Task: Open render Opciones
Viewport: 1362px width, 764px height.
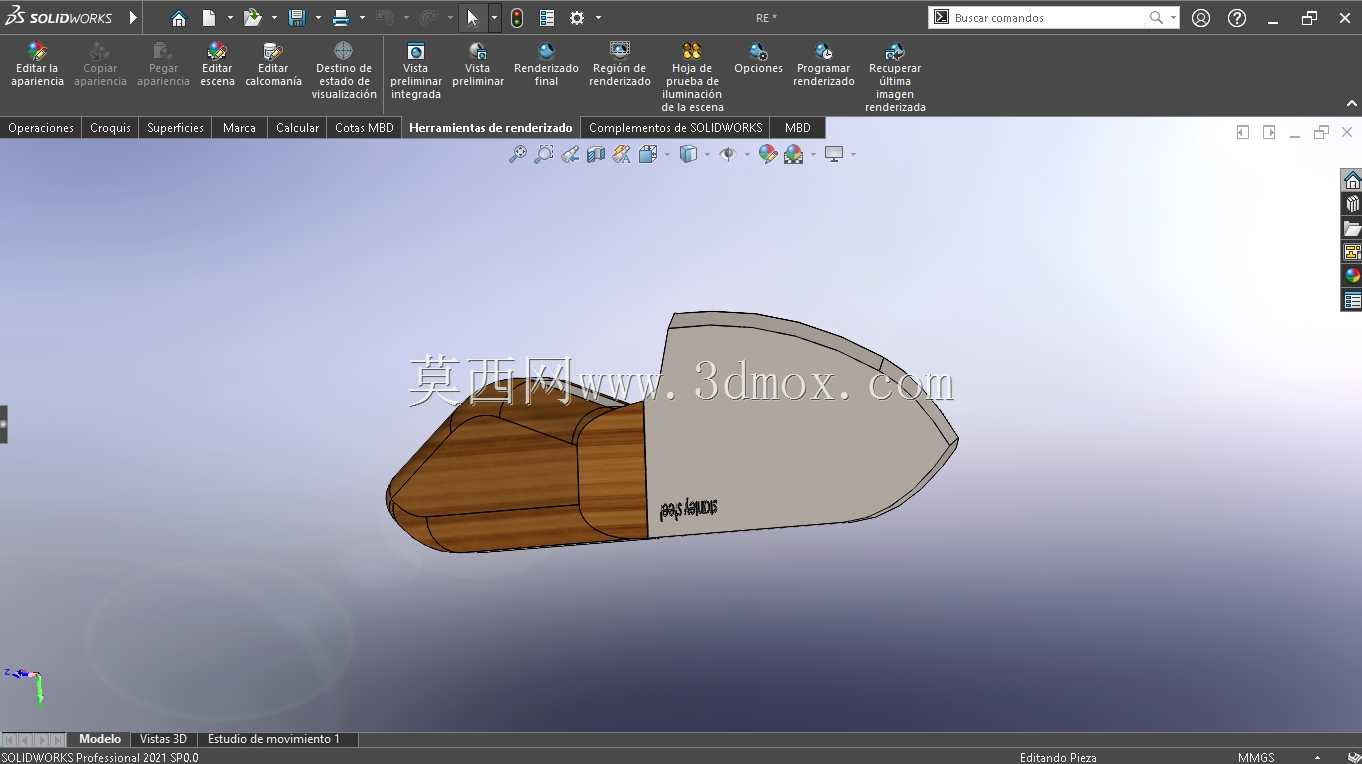Action: [x=758, y=59]
